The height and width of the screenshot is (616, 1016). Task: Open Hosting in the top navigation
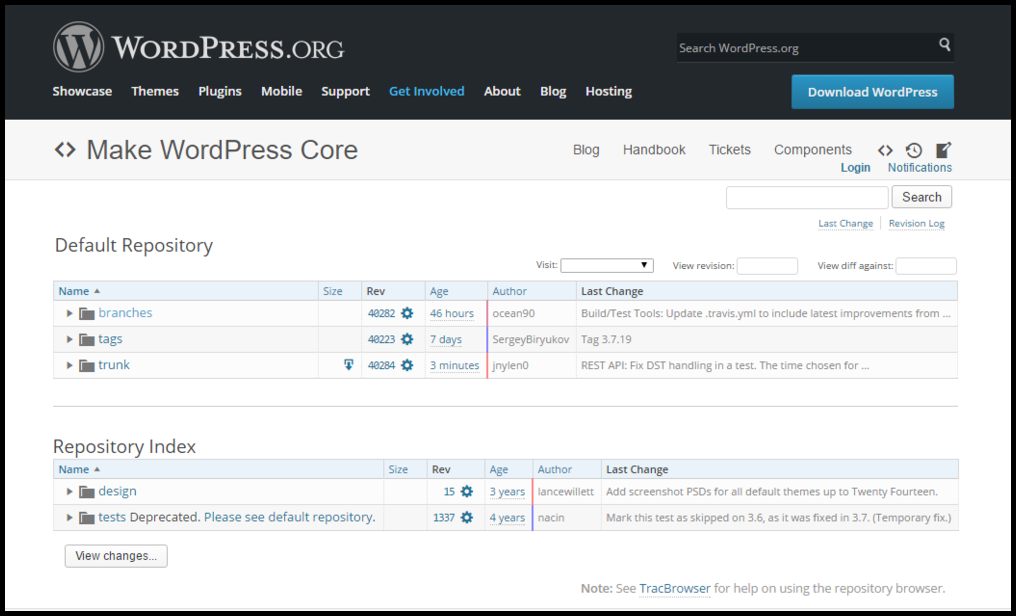click(x=608, y=91)
